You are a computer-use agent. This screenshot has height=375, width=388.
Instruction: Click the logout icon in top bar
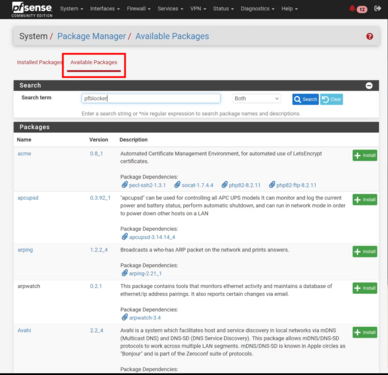377,8
